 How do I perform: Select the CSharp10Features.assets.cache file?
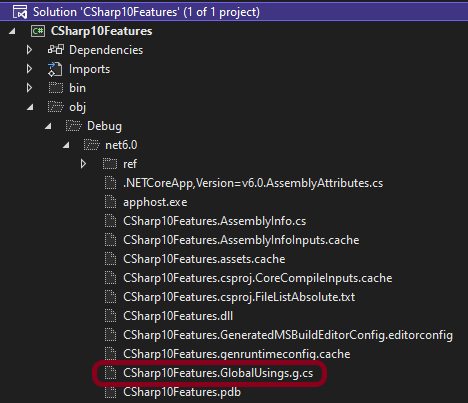(x=204, y=259)
